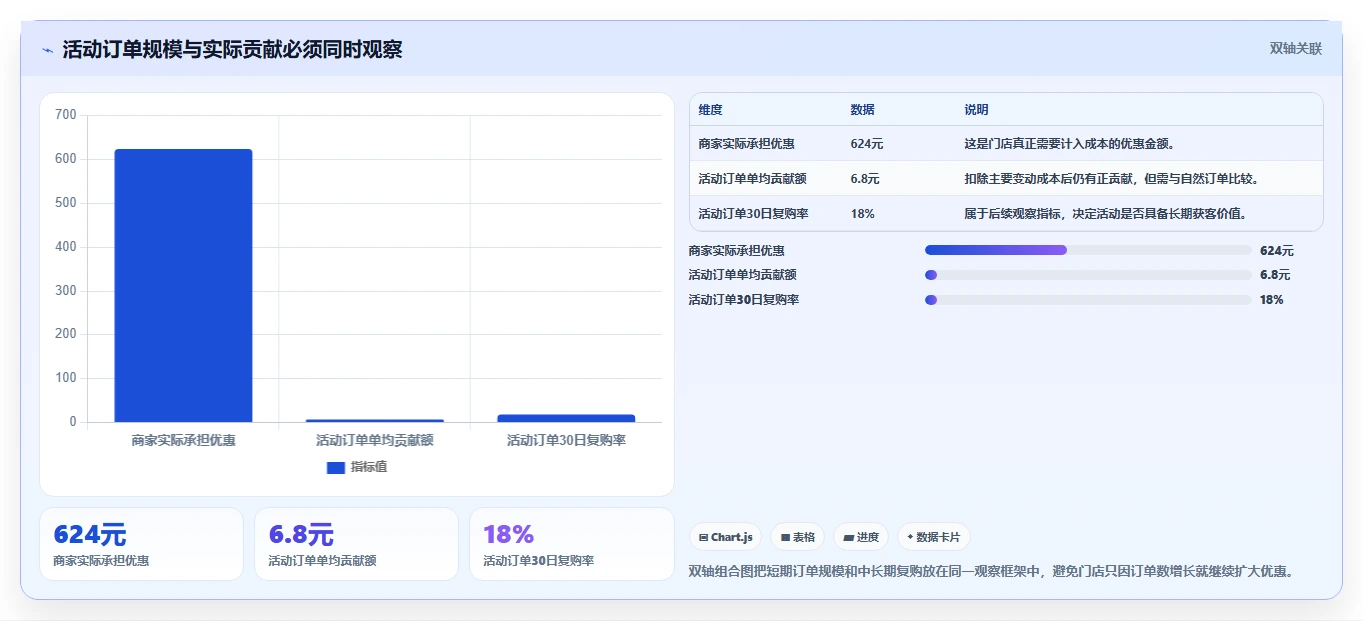Click the 活动订单30日复购率 x-axis label
Viewport: 1363px width, 621px height.
coord(566,440)
